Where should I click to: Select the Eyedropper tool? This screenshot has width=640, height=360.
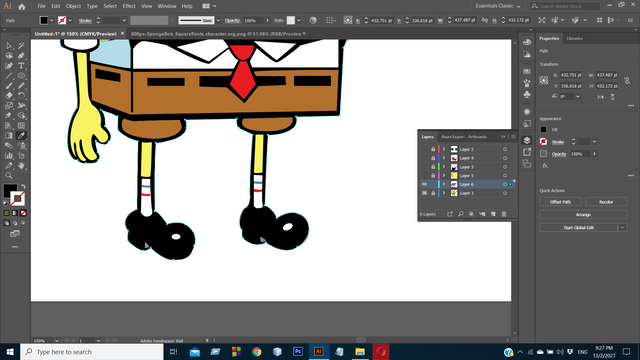point(21,136)
